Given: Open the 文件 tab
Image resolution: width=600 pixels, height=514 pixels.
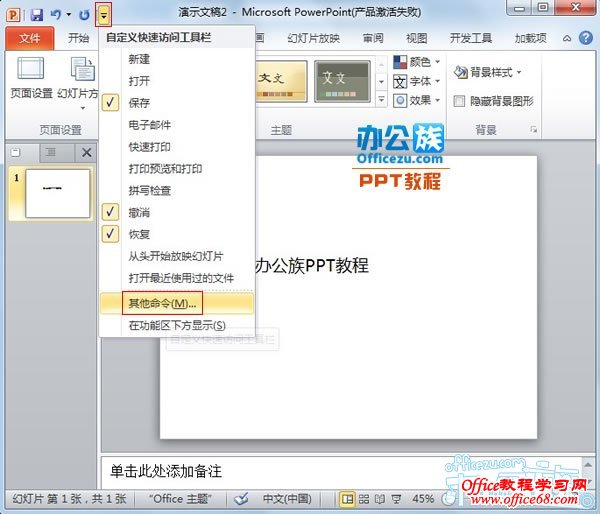Looking at the screenshot, I should [x=29, y=38].
